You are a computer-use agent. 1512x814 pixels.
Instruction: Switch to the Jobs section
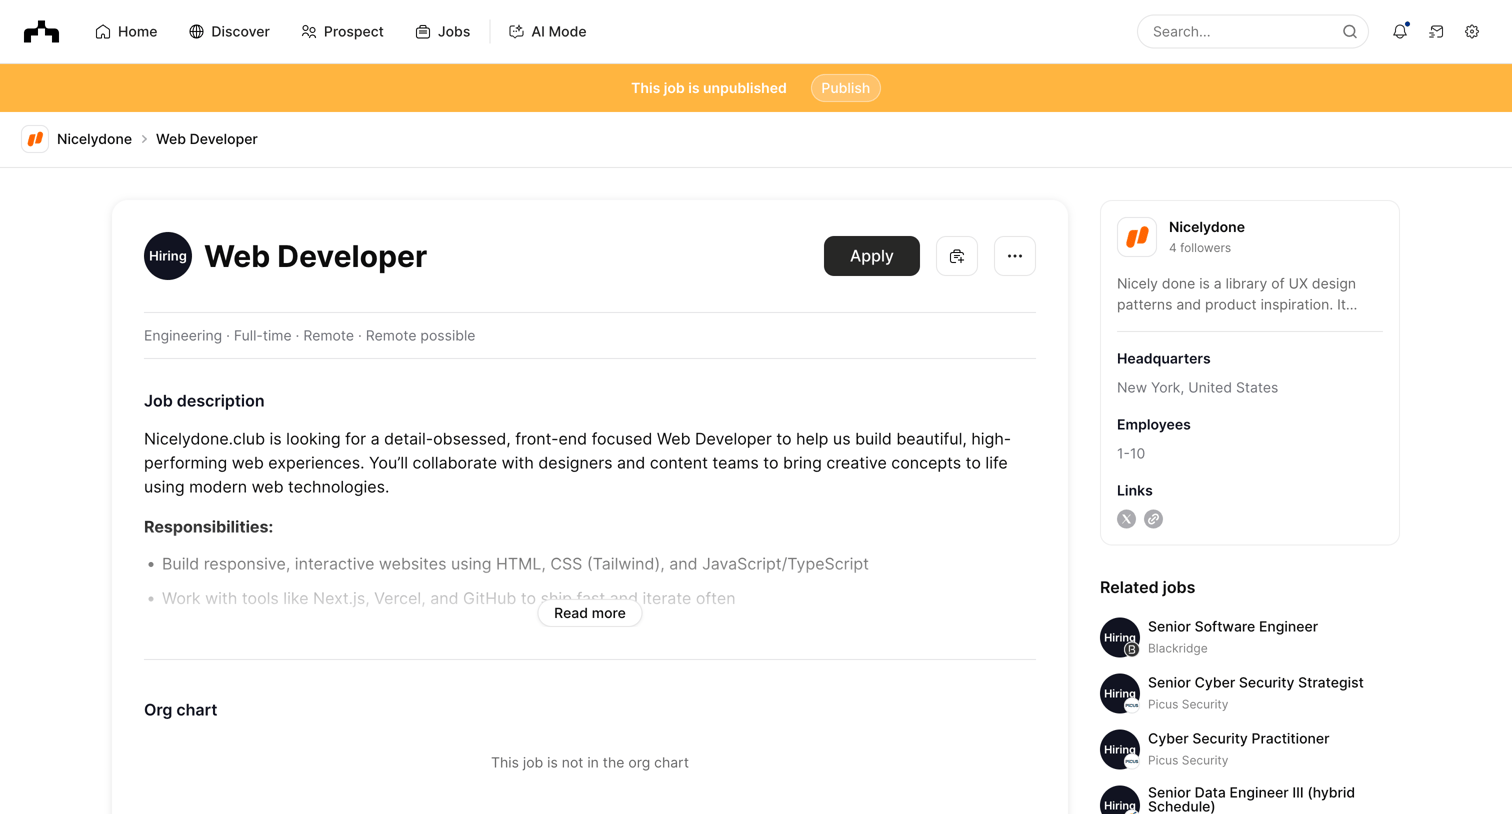coord(442,32)
